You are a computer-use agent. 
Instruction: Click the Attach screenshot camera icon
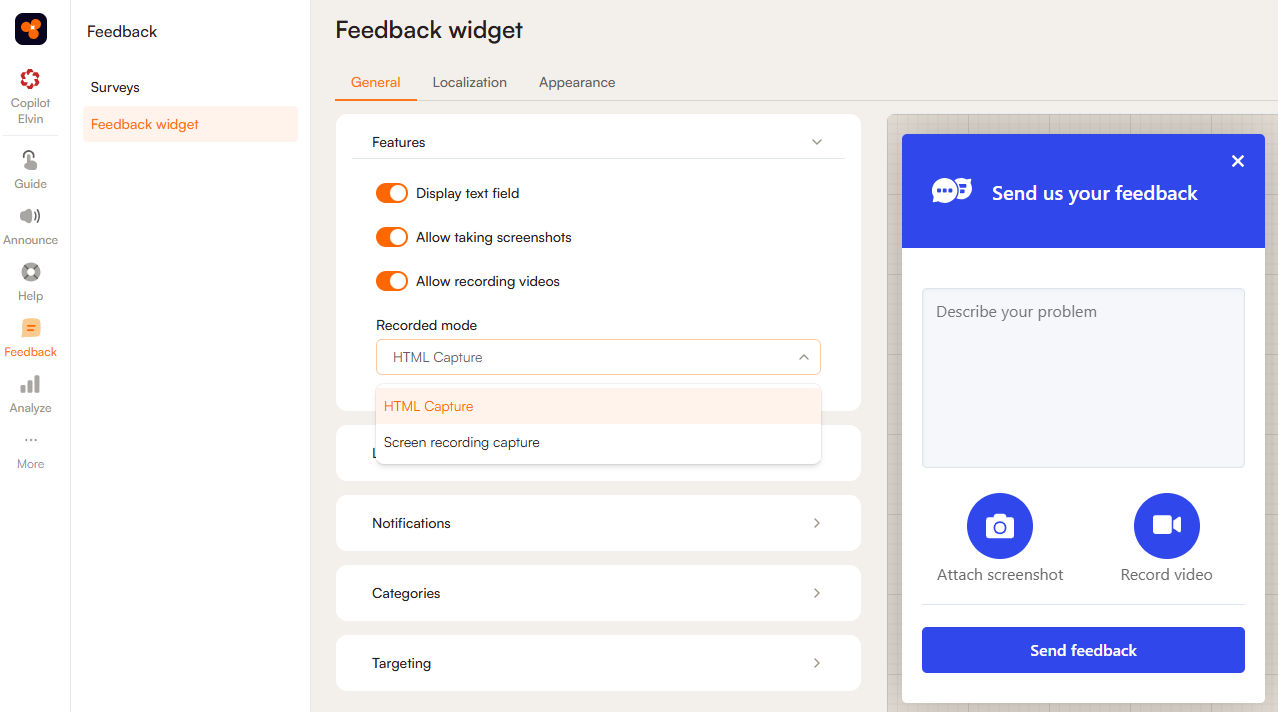pos(999,526)
